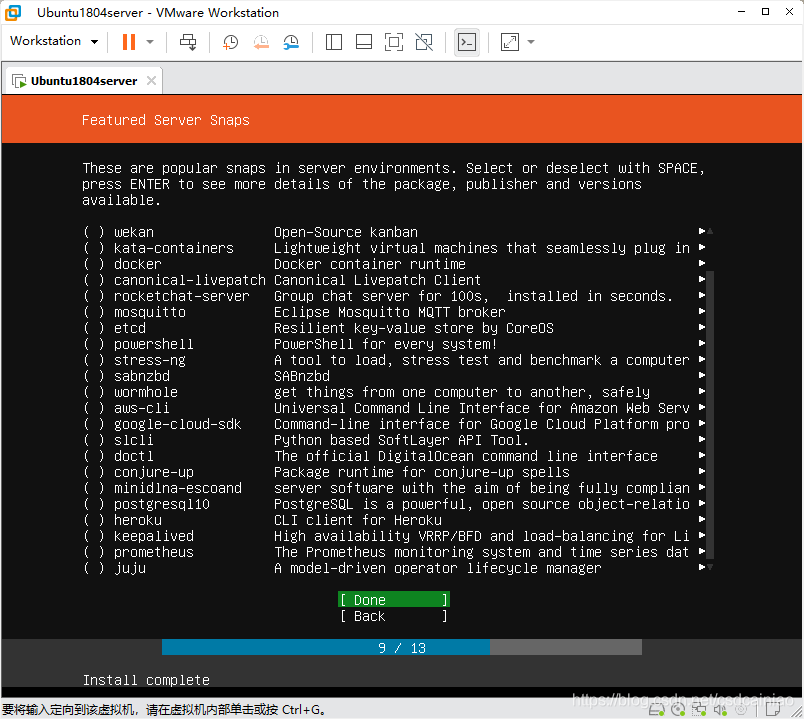Image resolution: width=804 pixels, height=719 pixels.
Task: Click the Back button
Action: click(394, 616)
